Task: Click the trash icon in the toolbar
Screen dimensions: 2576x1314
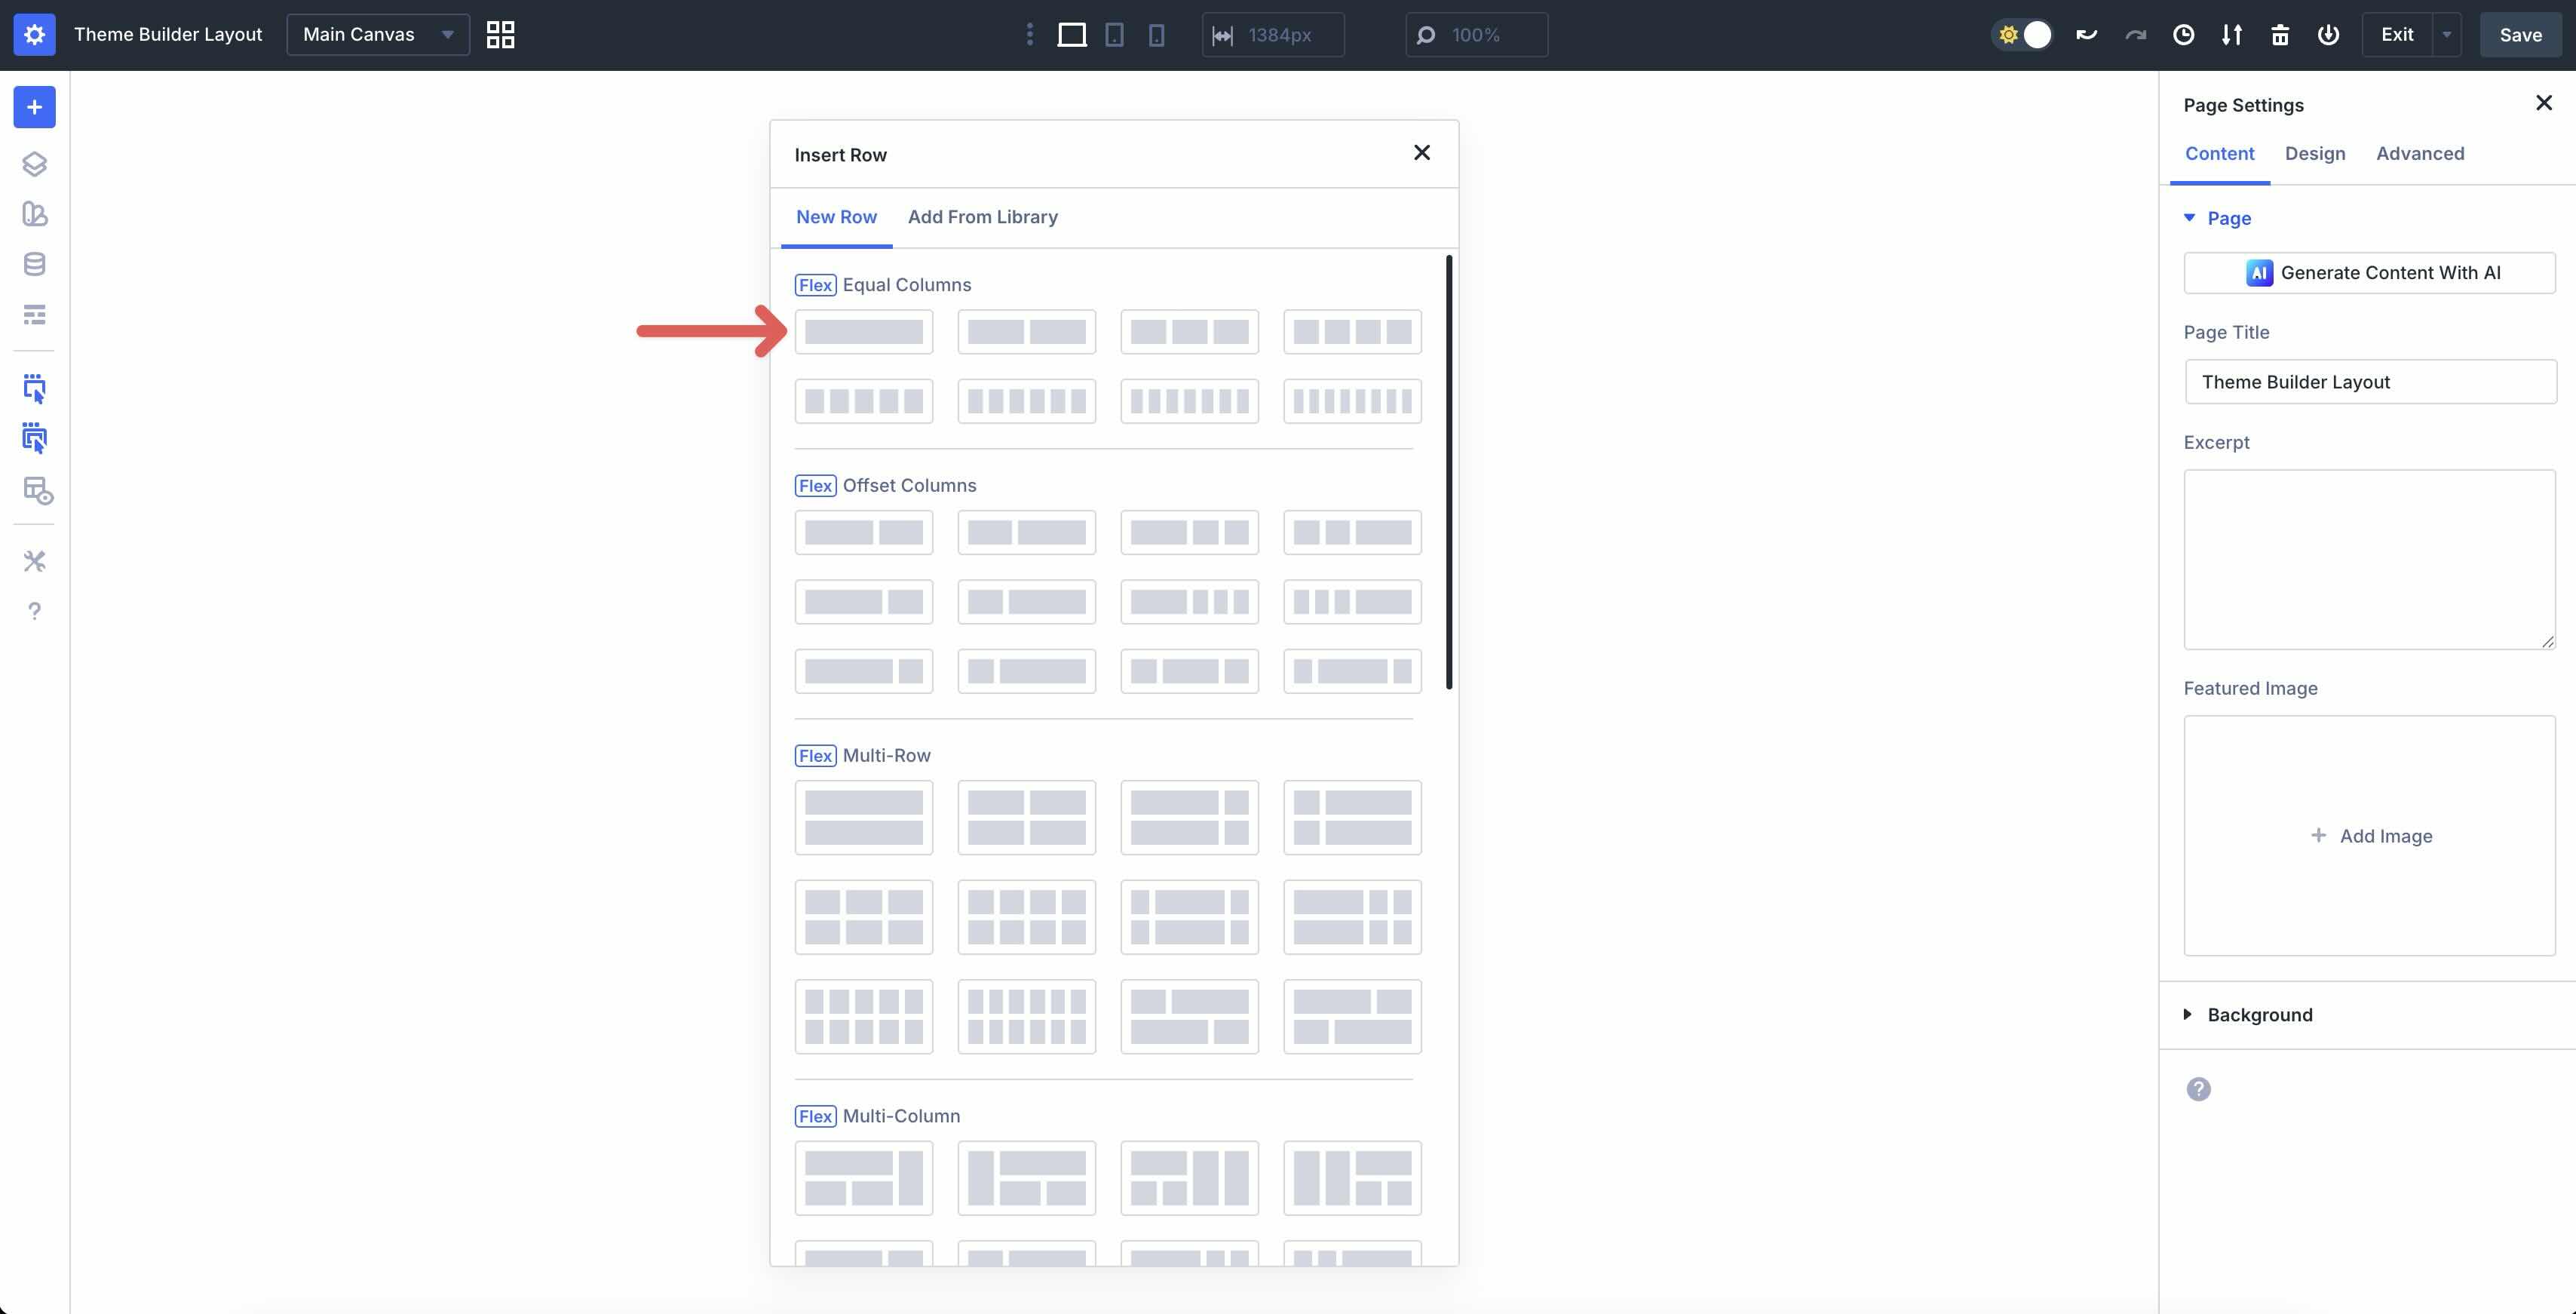Action: (2280, 34)
